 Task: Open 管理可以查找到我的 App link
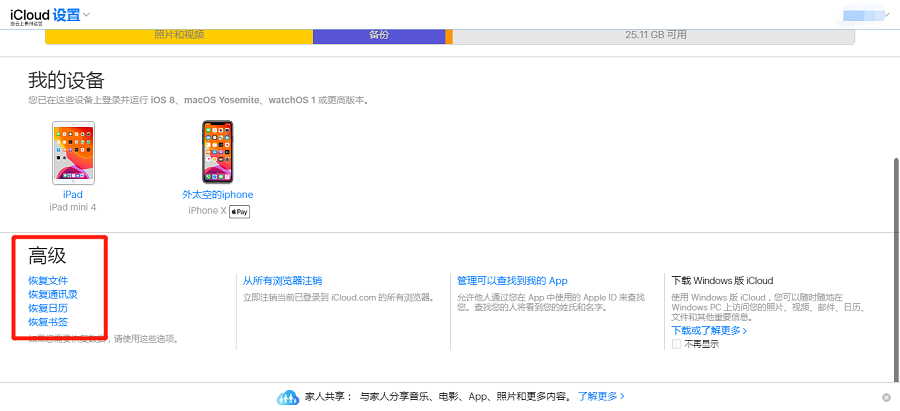pos(512,281)
